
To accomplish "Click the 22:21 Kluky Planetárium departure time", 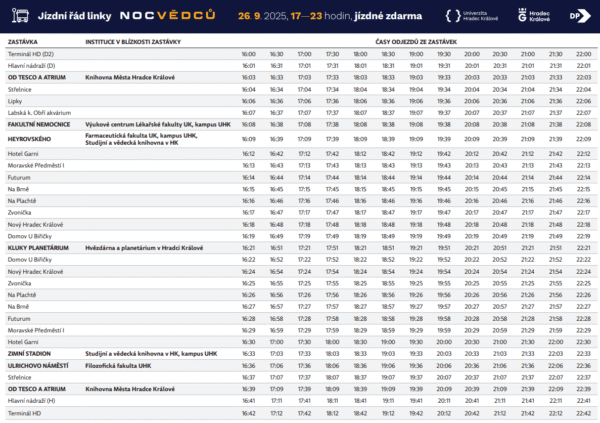I will (x=584, y=248).
